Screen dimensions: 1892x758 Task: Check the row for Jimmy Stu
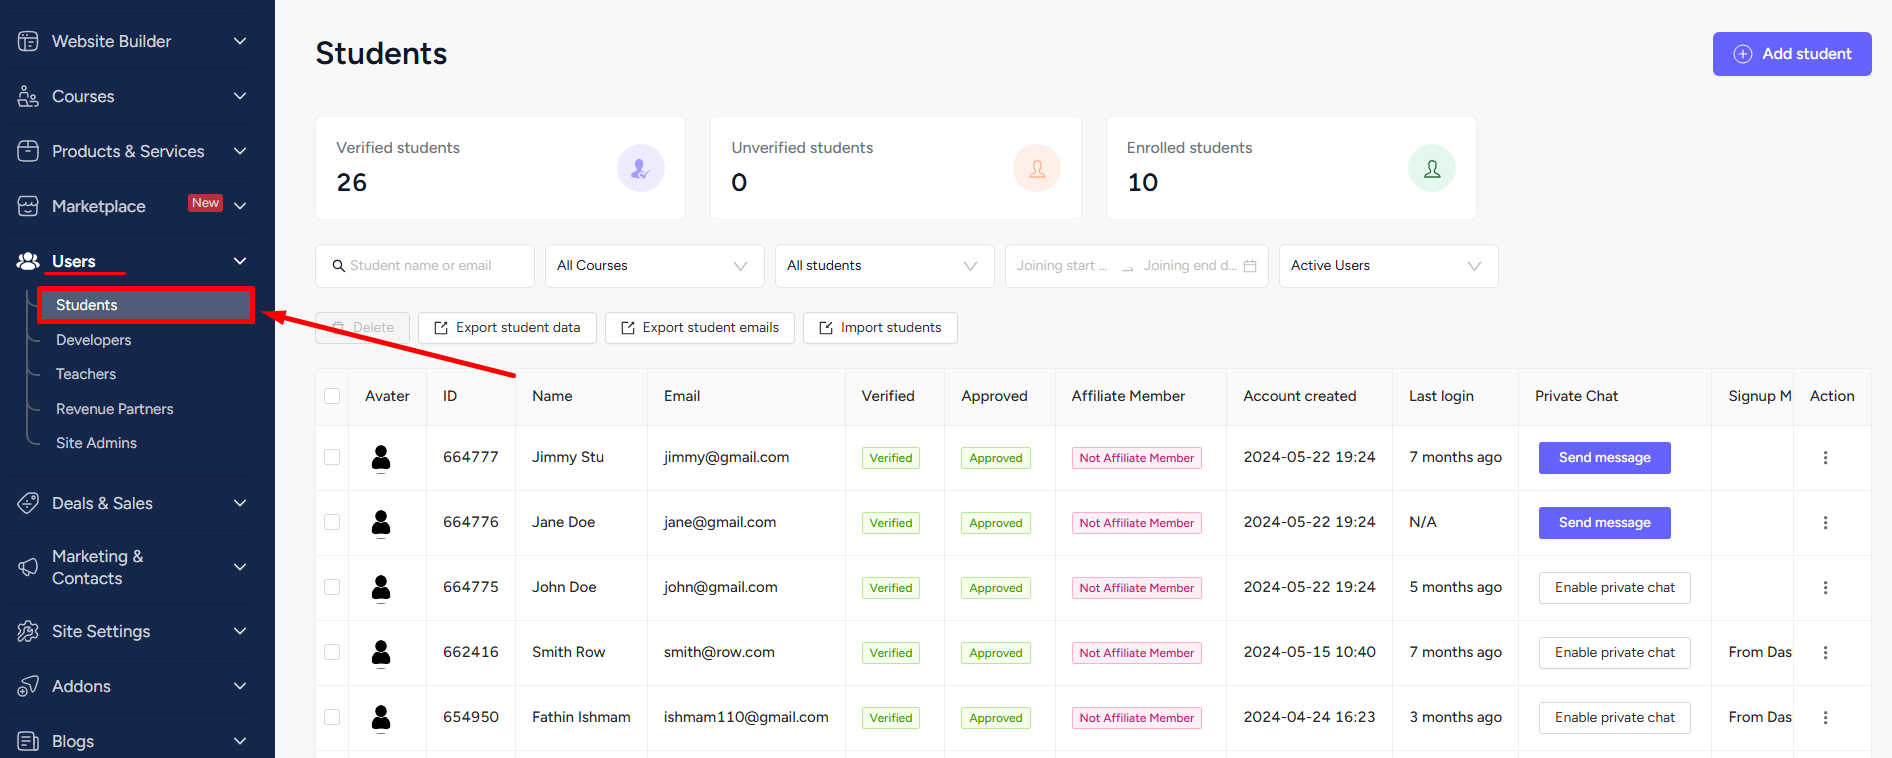coord(332,457)
